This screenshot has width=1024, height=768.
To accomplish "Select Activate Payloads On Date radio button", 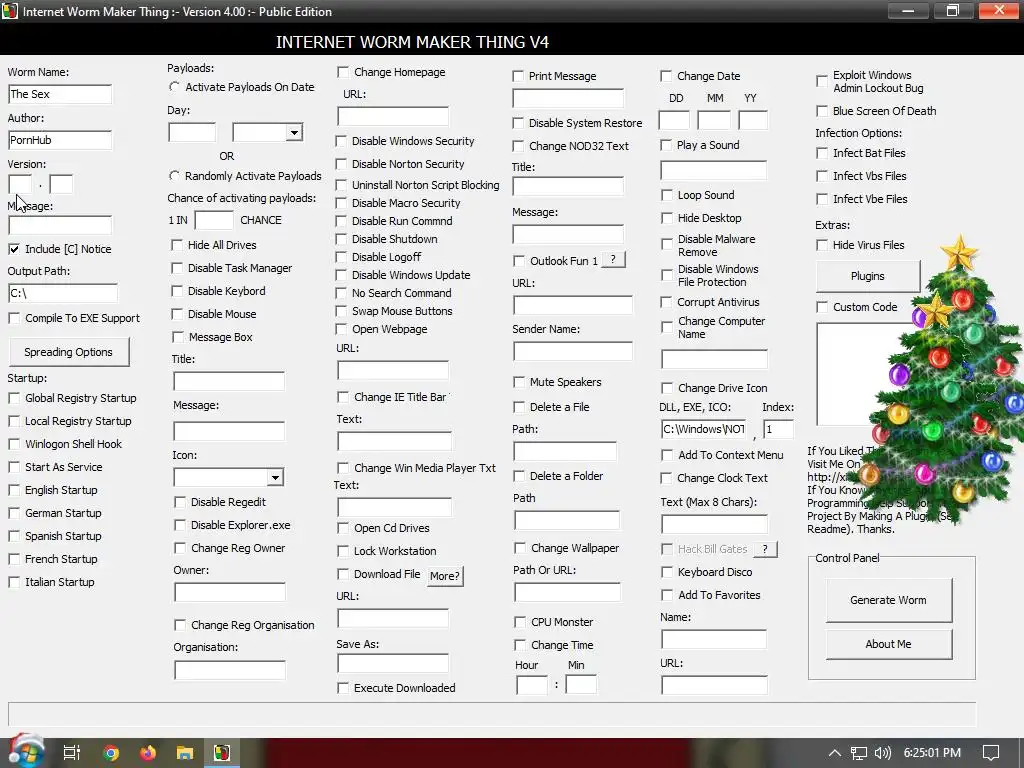I will pyautogui.click(x=174, y=87).
